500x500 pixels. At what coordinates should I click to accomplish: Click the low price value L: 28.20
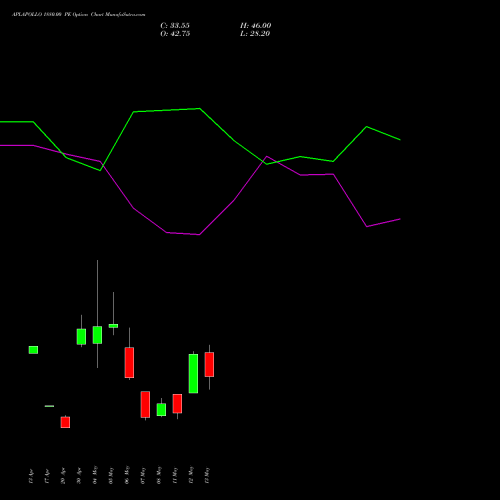[x=255, y=34]
